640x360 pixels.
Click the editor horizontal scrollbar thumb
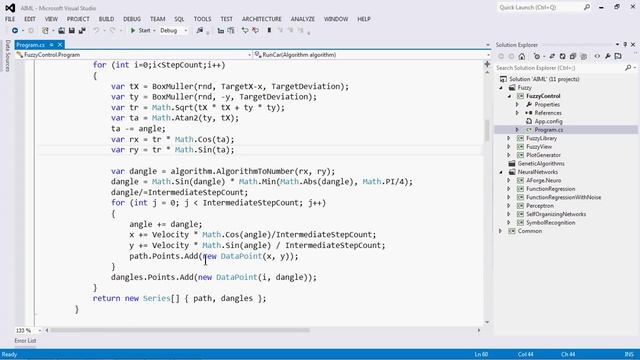pyautogui.click(x=180, y=330)
